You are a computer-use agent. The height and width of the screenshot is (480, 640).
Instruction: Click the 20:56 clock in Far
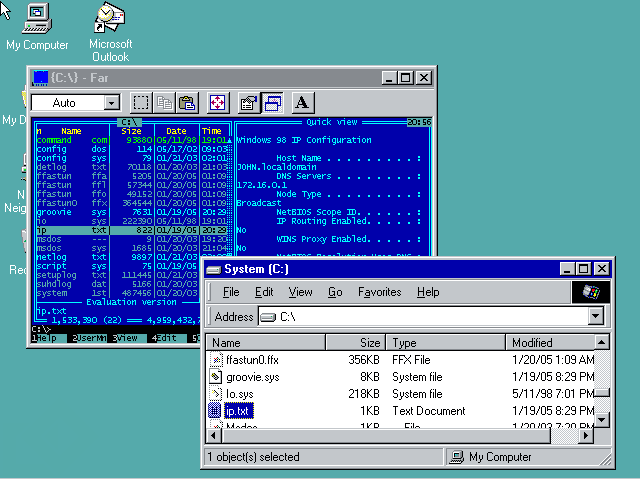coord(419,122)
